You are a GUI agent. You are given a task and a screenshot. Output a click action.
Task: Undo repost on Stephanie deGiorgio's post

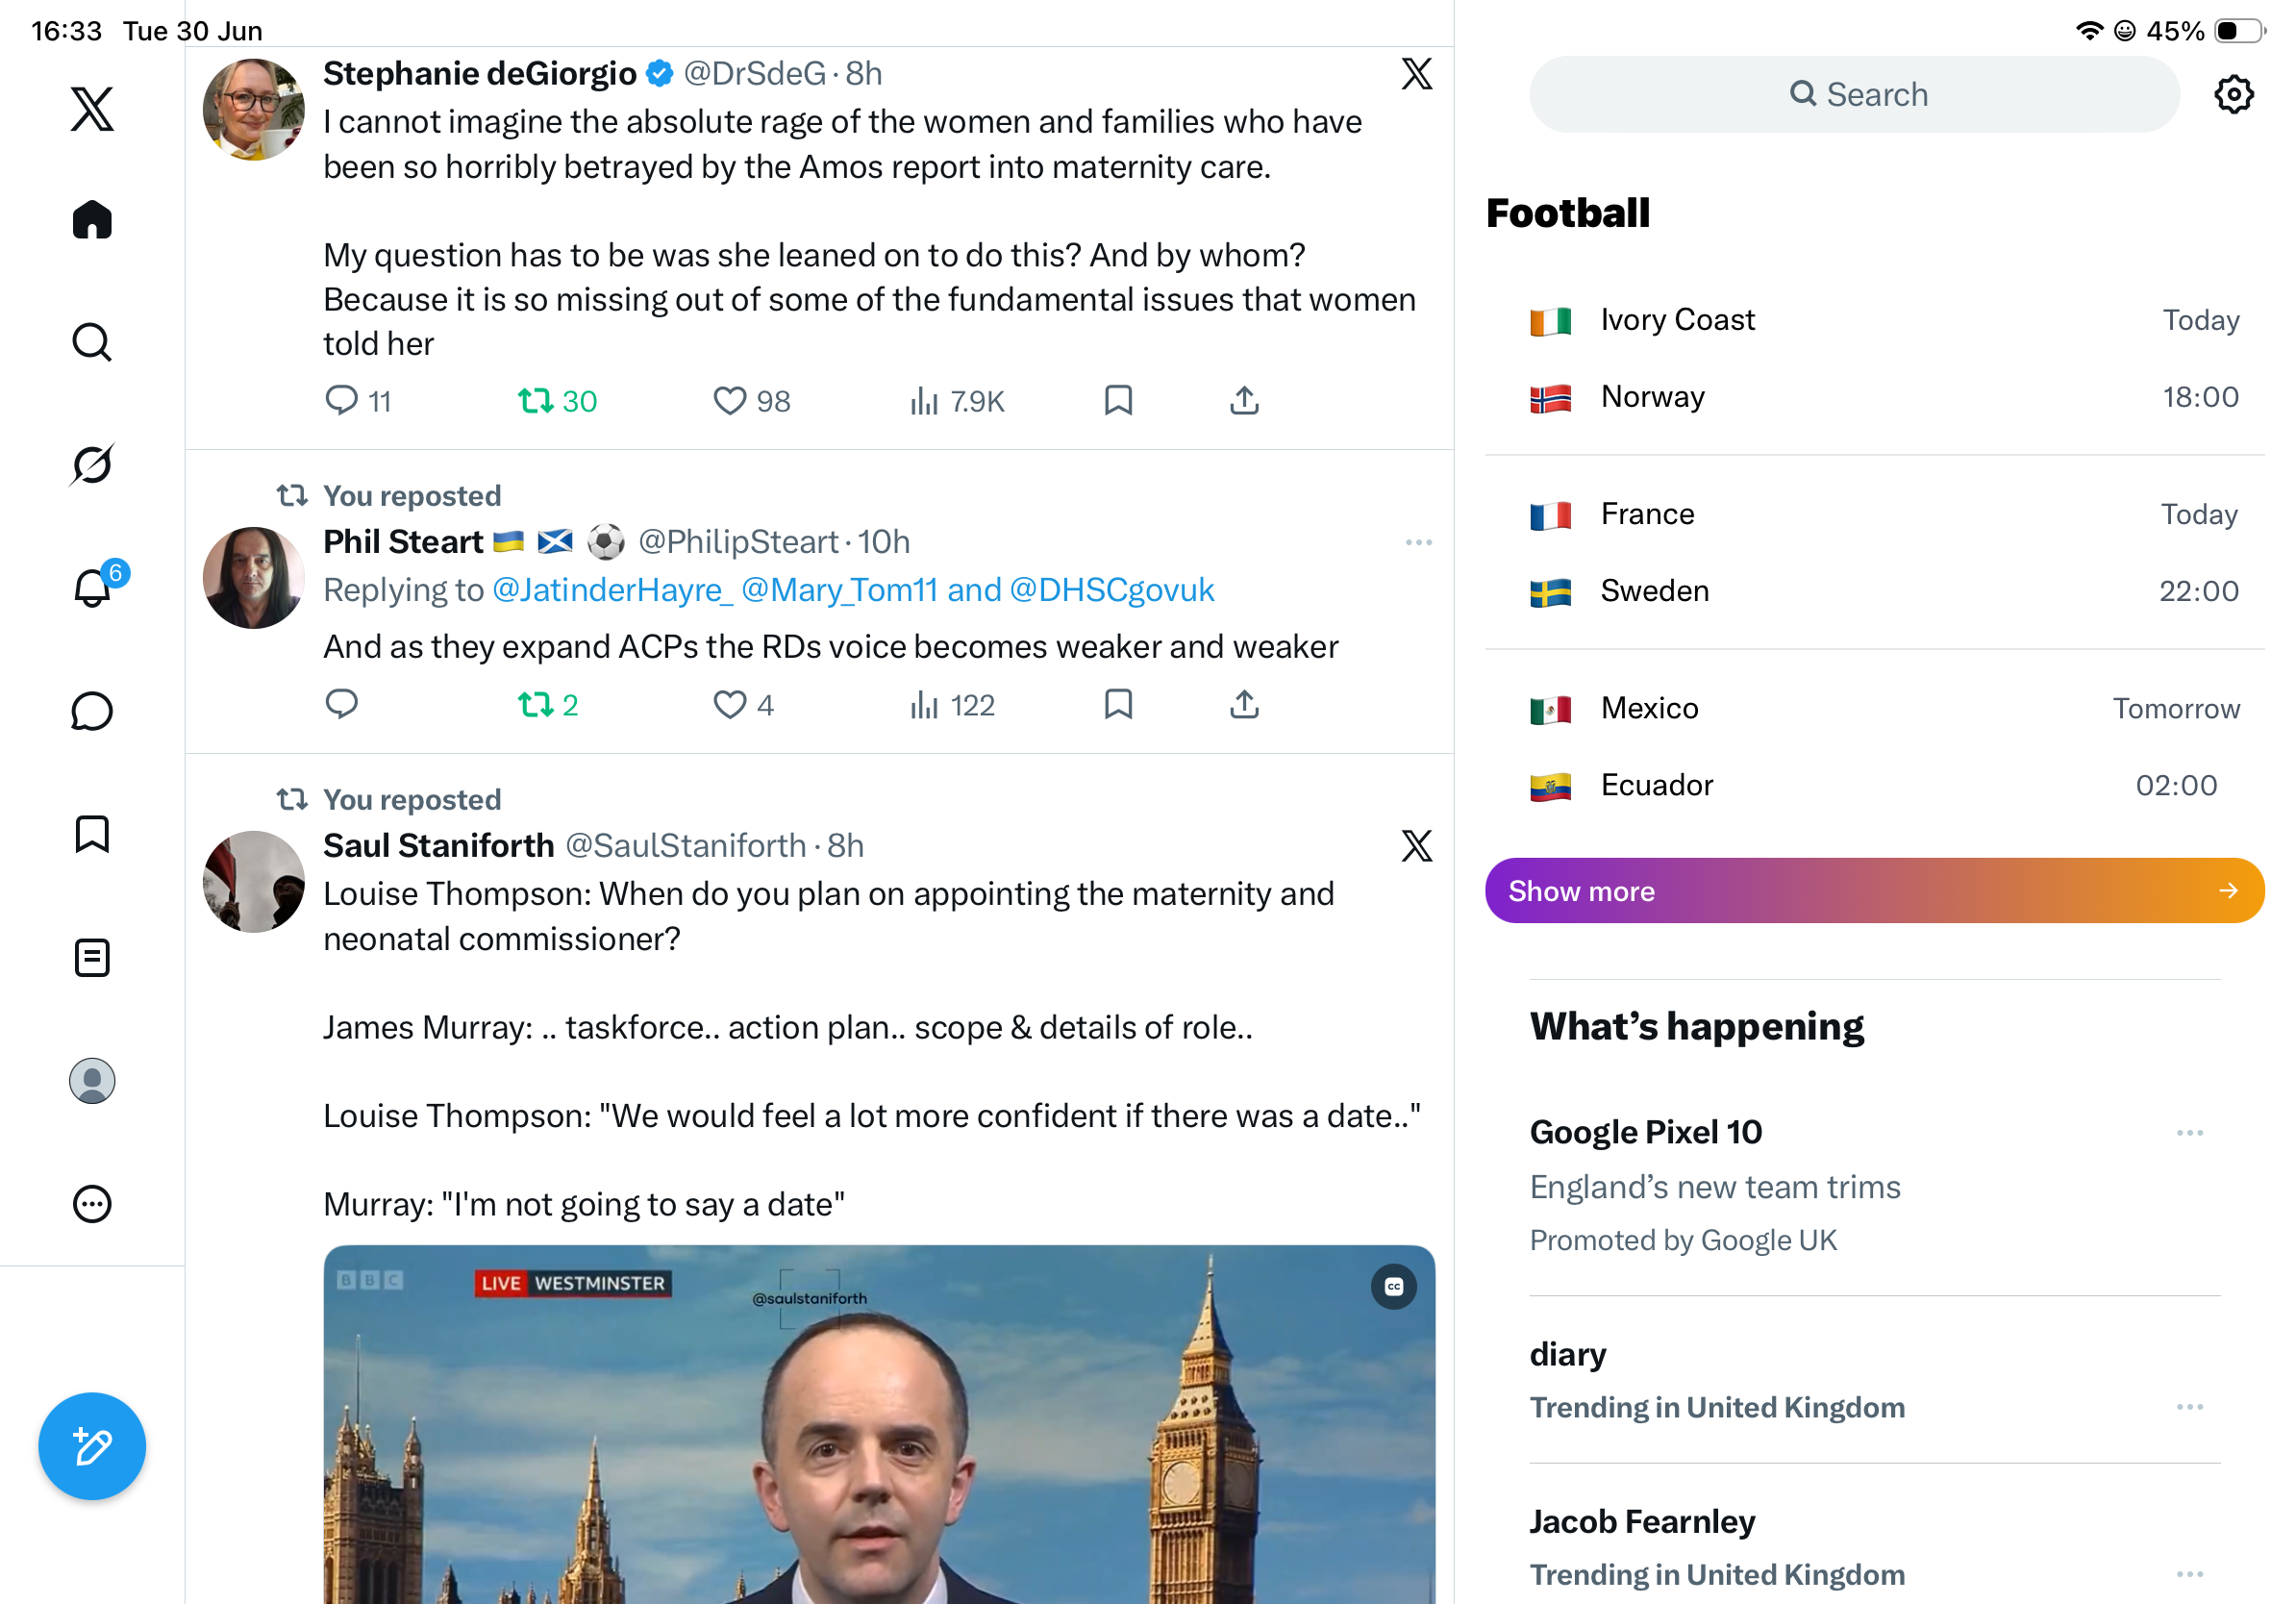tap(557, 401)
